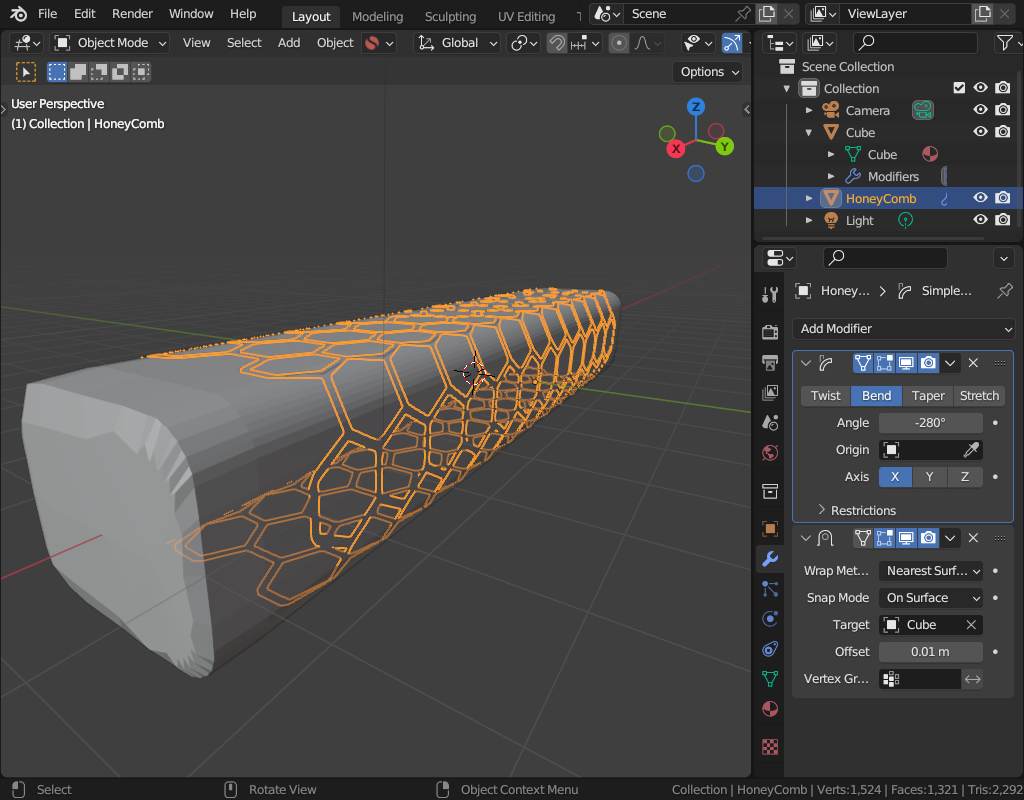Expand the Camera tree item

808,110
